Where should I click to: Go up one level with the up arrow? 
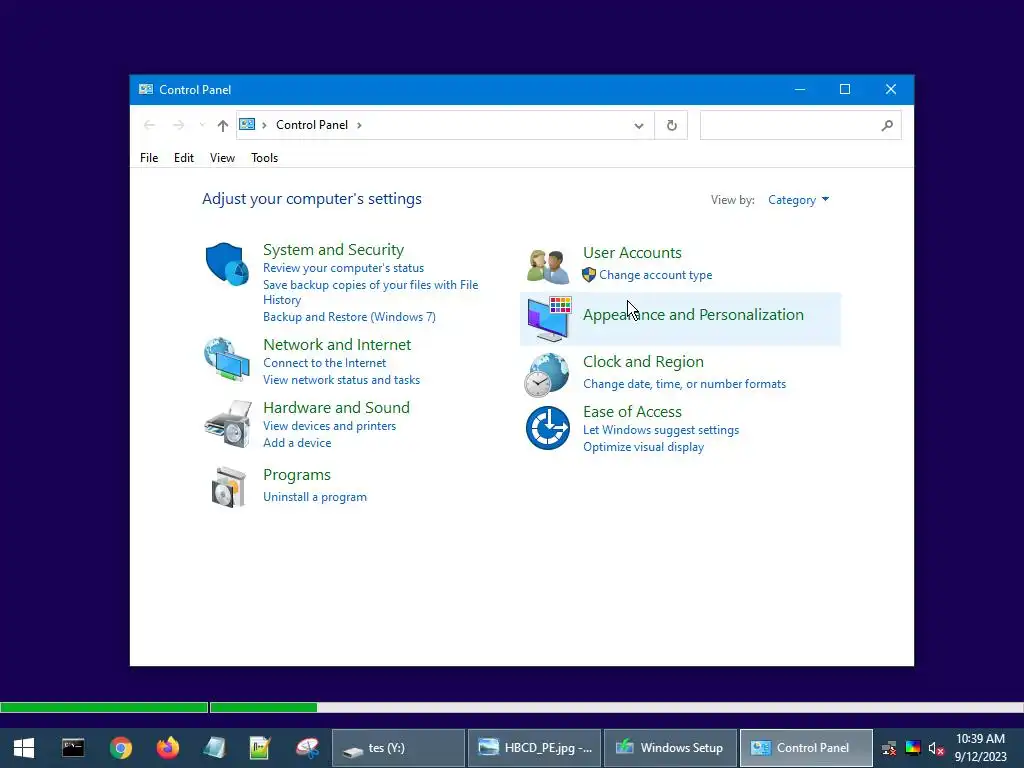coord(223,125)
